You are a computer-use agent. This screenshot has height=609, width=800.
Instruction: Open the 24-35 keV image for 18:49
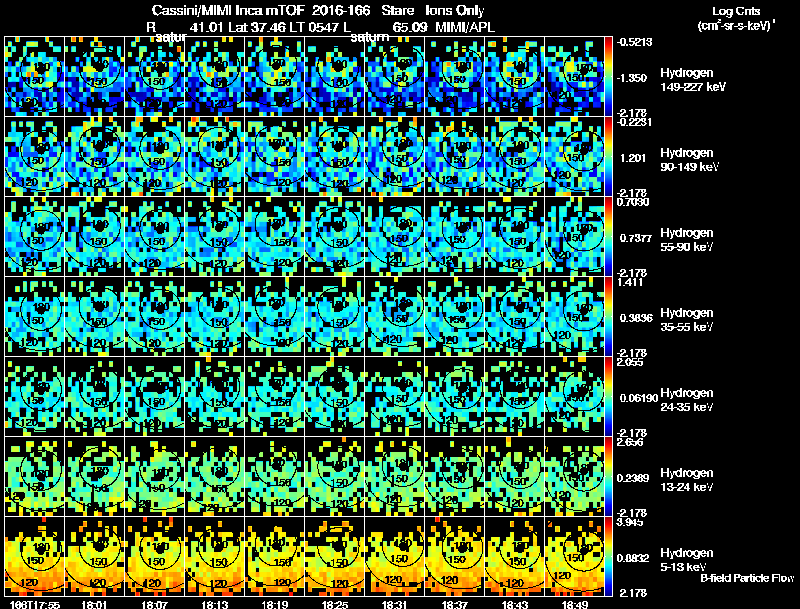coord(574,397)
